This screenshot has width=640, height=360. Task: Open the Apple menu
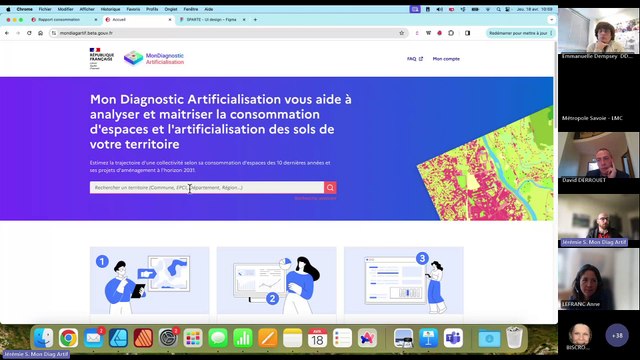8,9
